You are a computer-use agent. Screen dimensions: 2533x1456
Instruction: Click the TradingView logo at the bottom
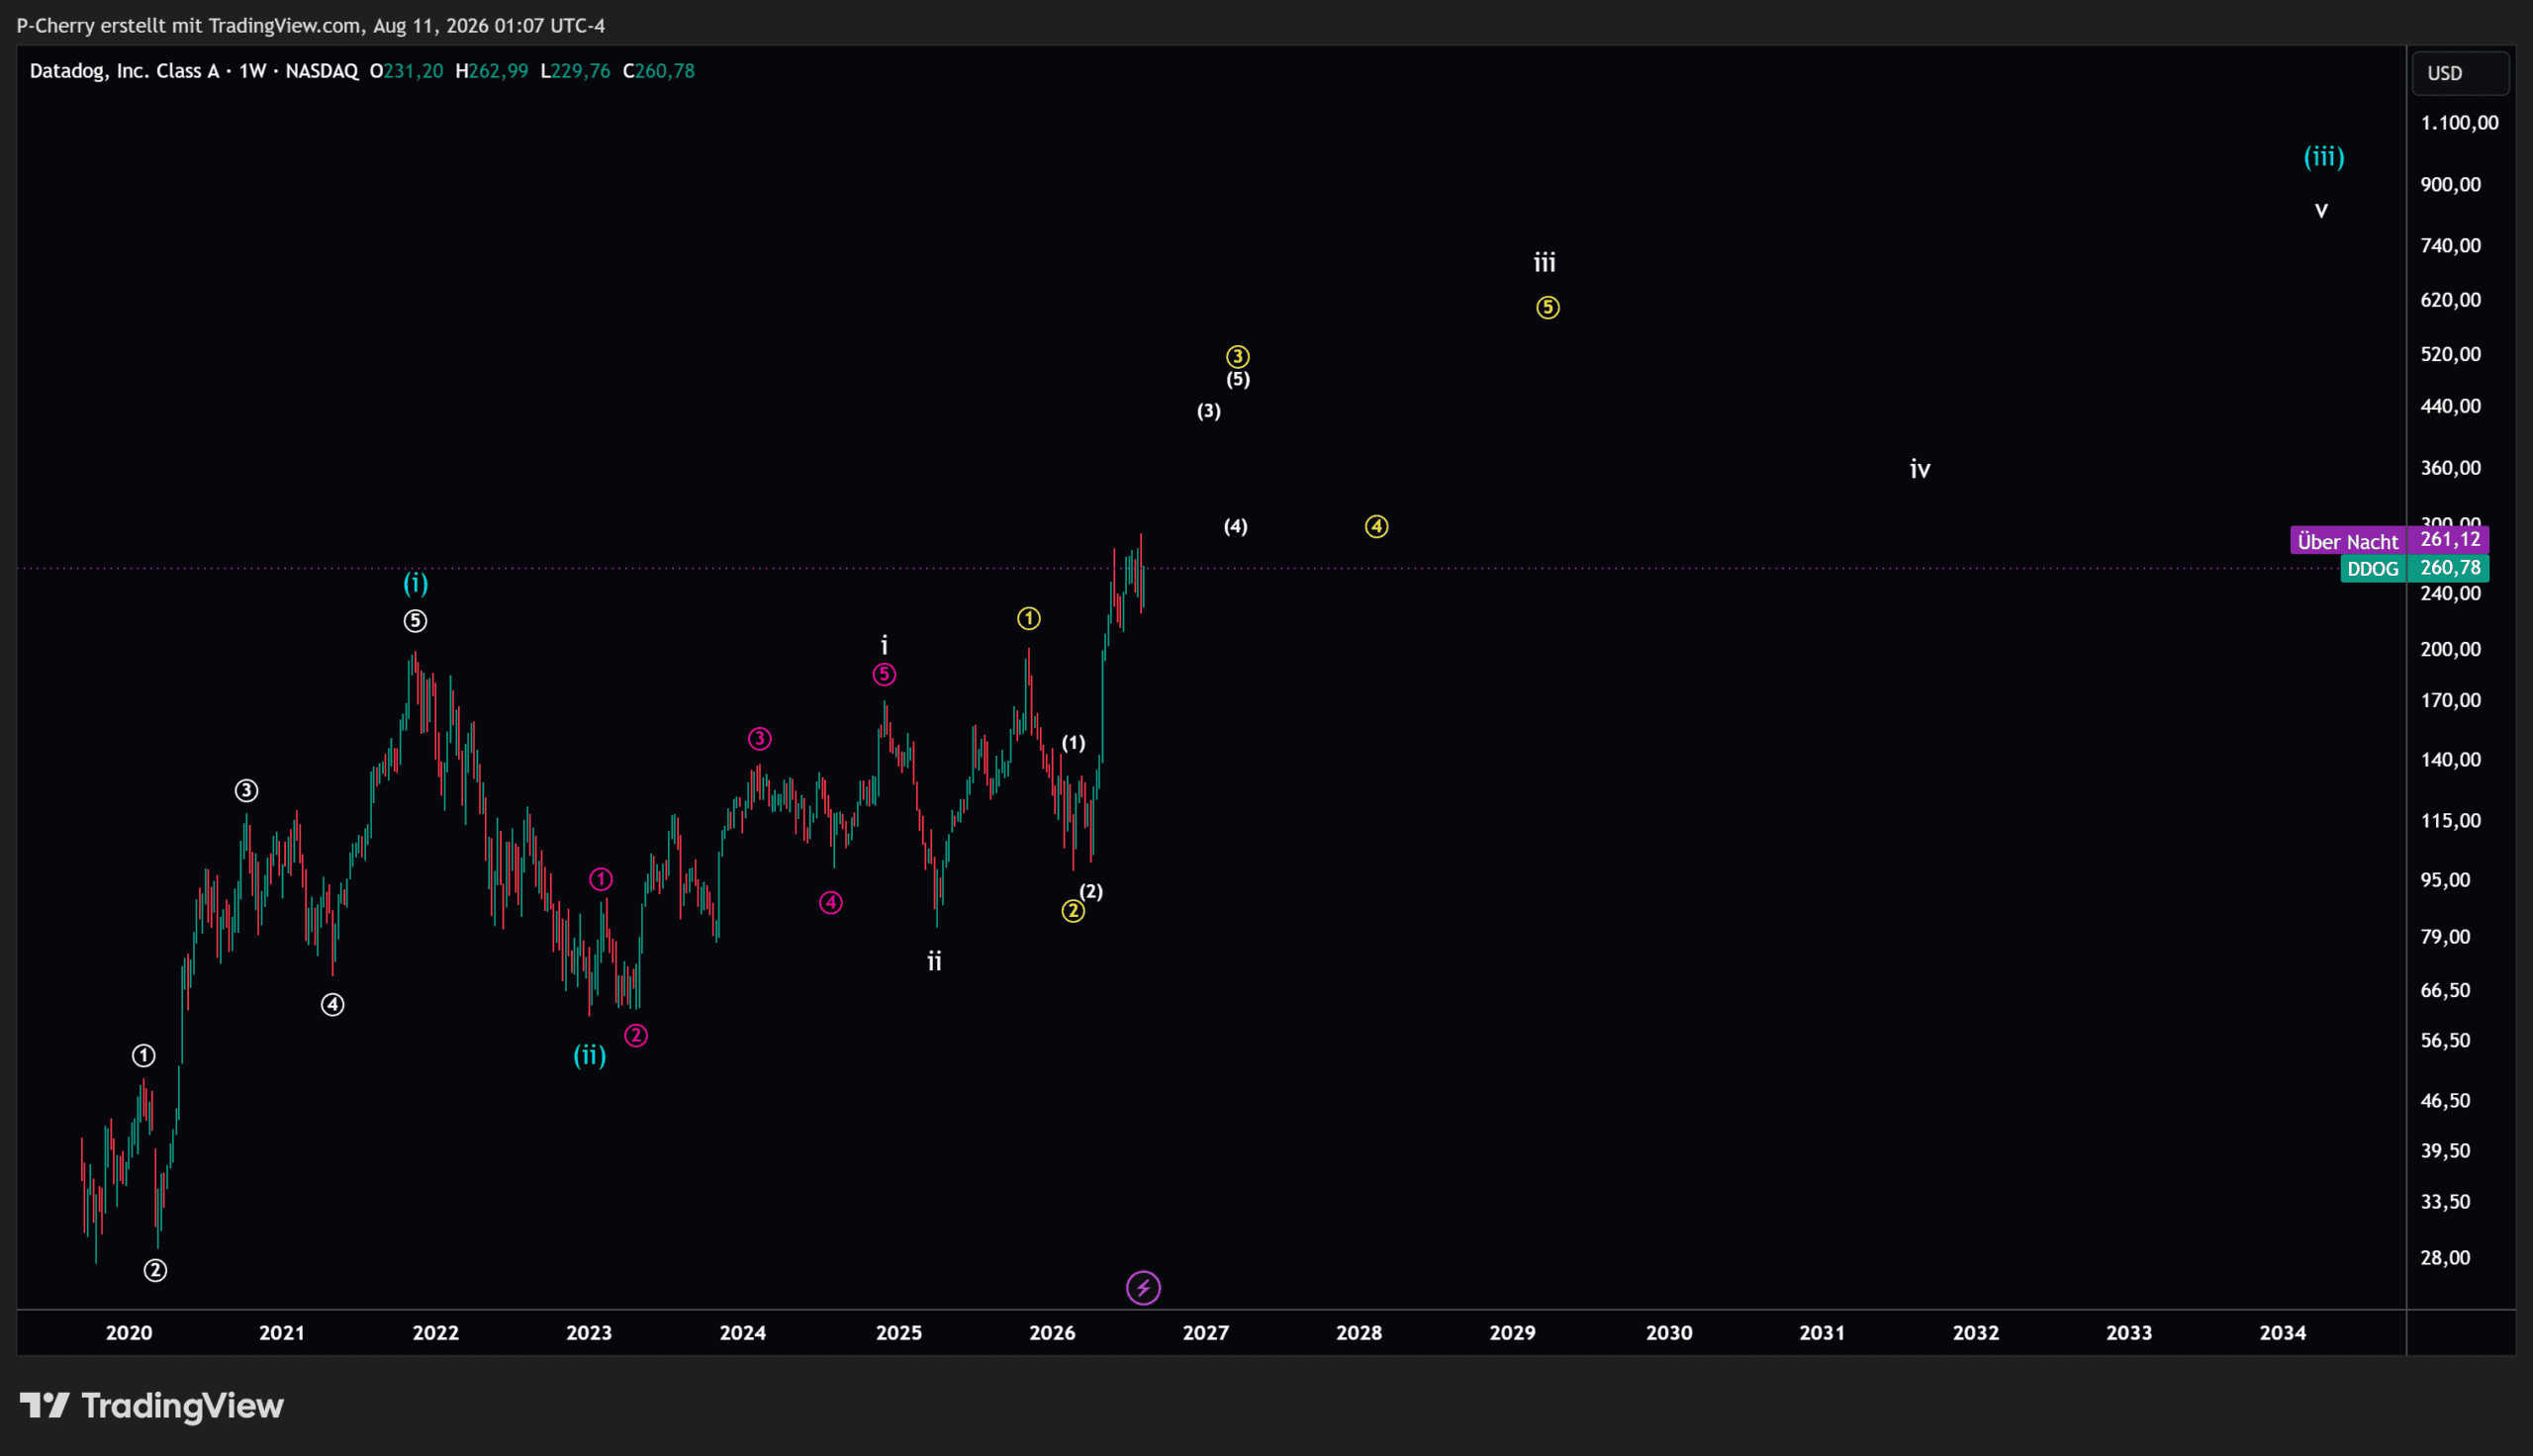coord(152,1406)
